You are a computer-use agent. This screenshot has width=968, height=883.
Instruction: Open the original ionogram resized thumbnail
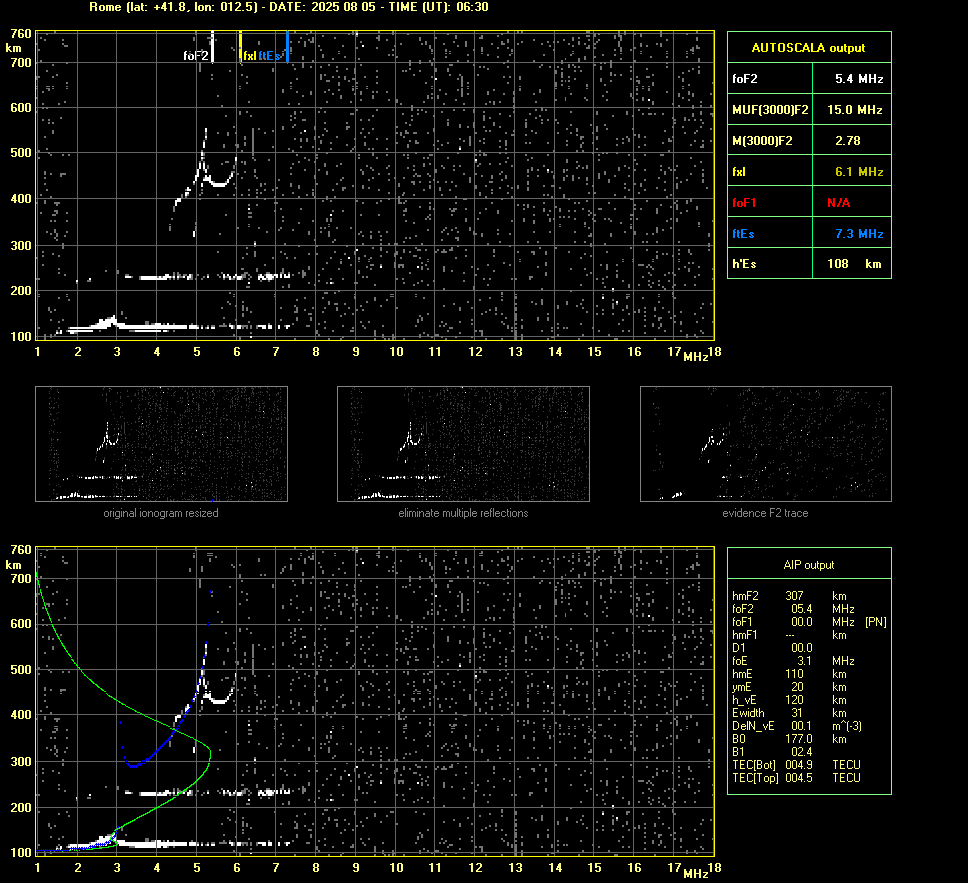pyautogui.click(x=161, y=444)
